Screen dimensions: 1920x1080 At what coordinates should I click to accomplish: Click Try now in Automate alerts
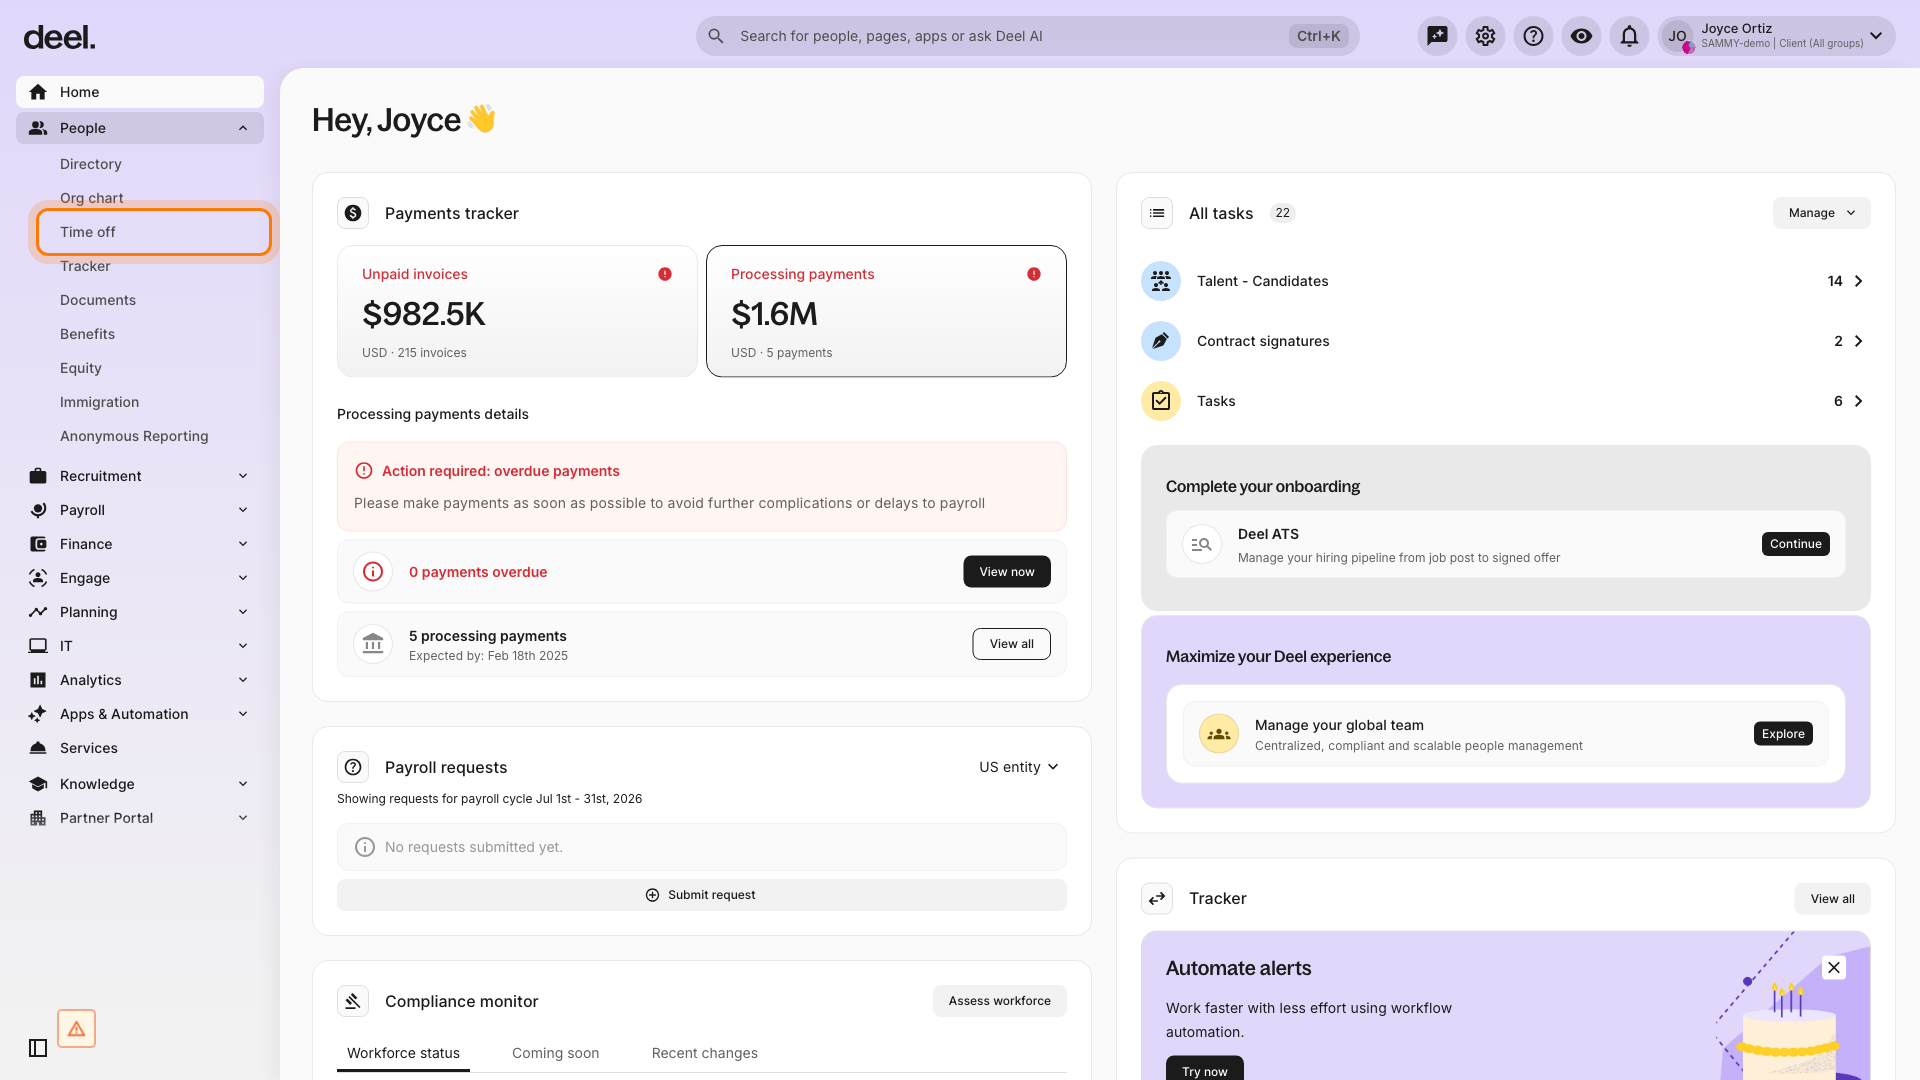1204,1070
